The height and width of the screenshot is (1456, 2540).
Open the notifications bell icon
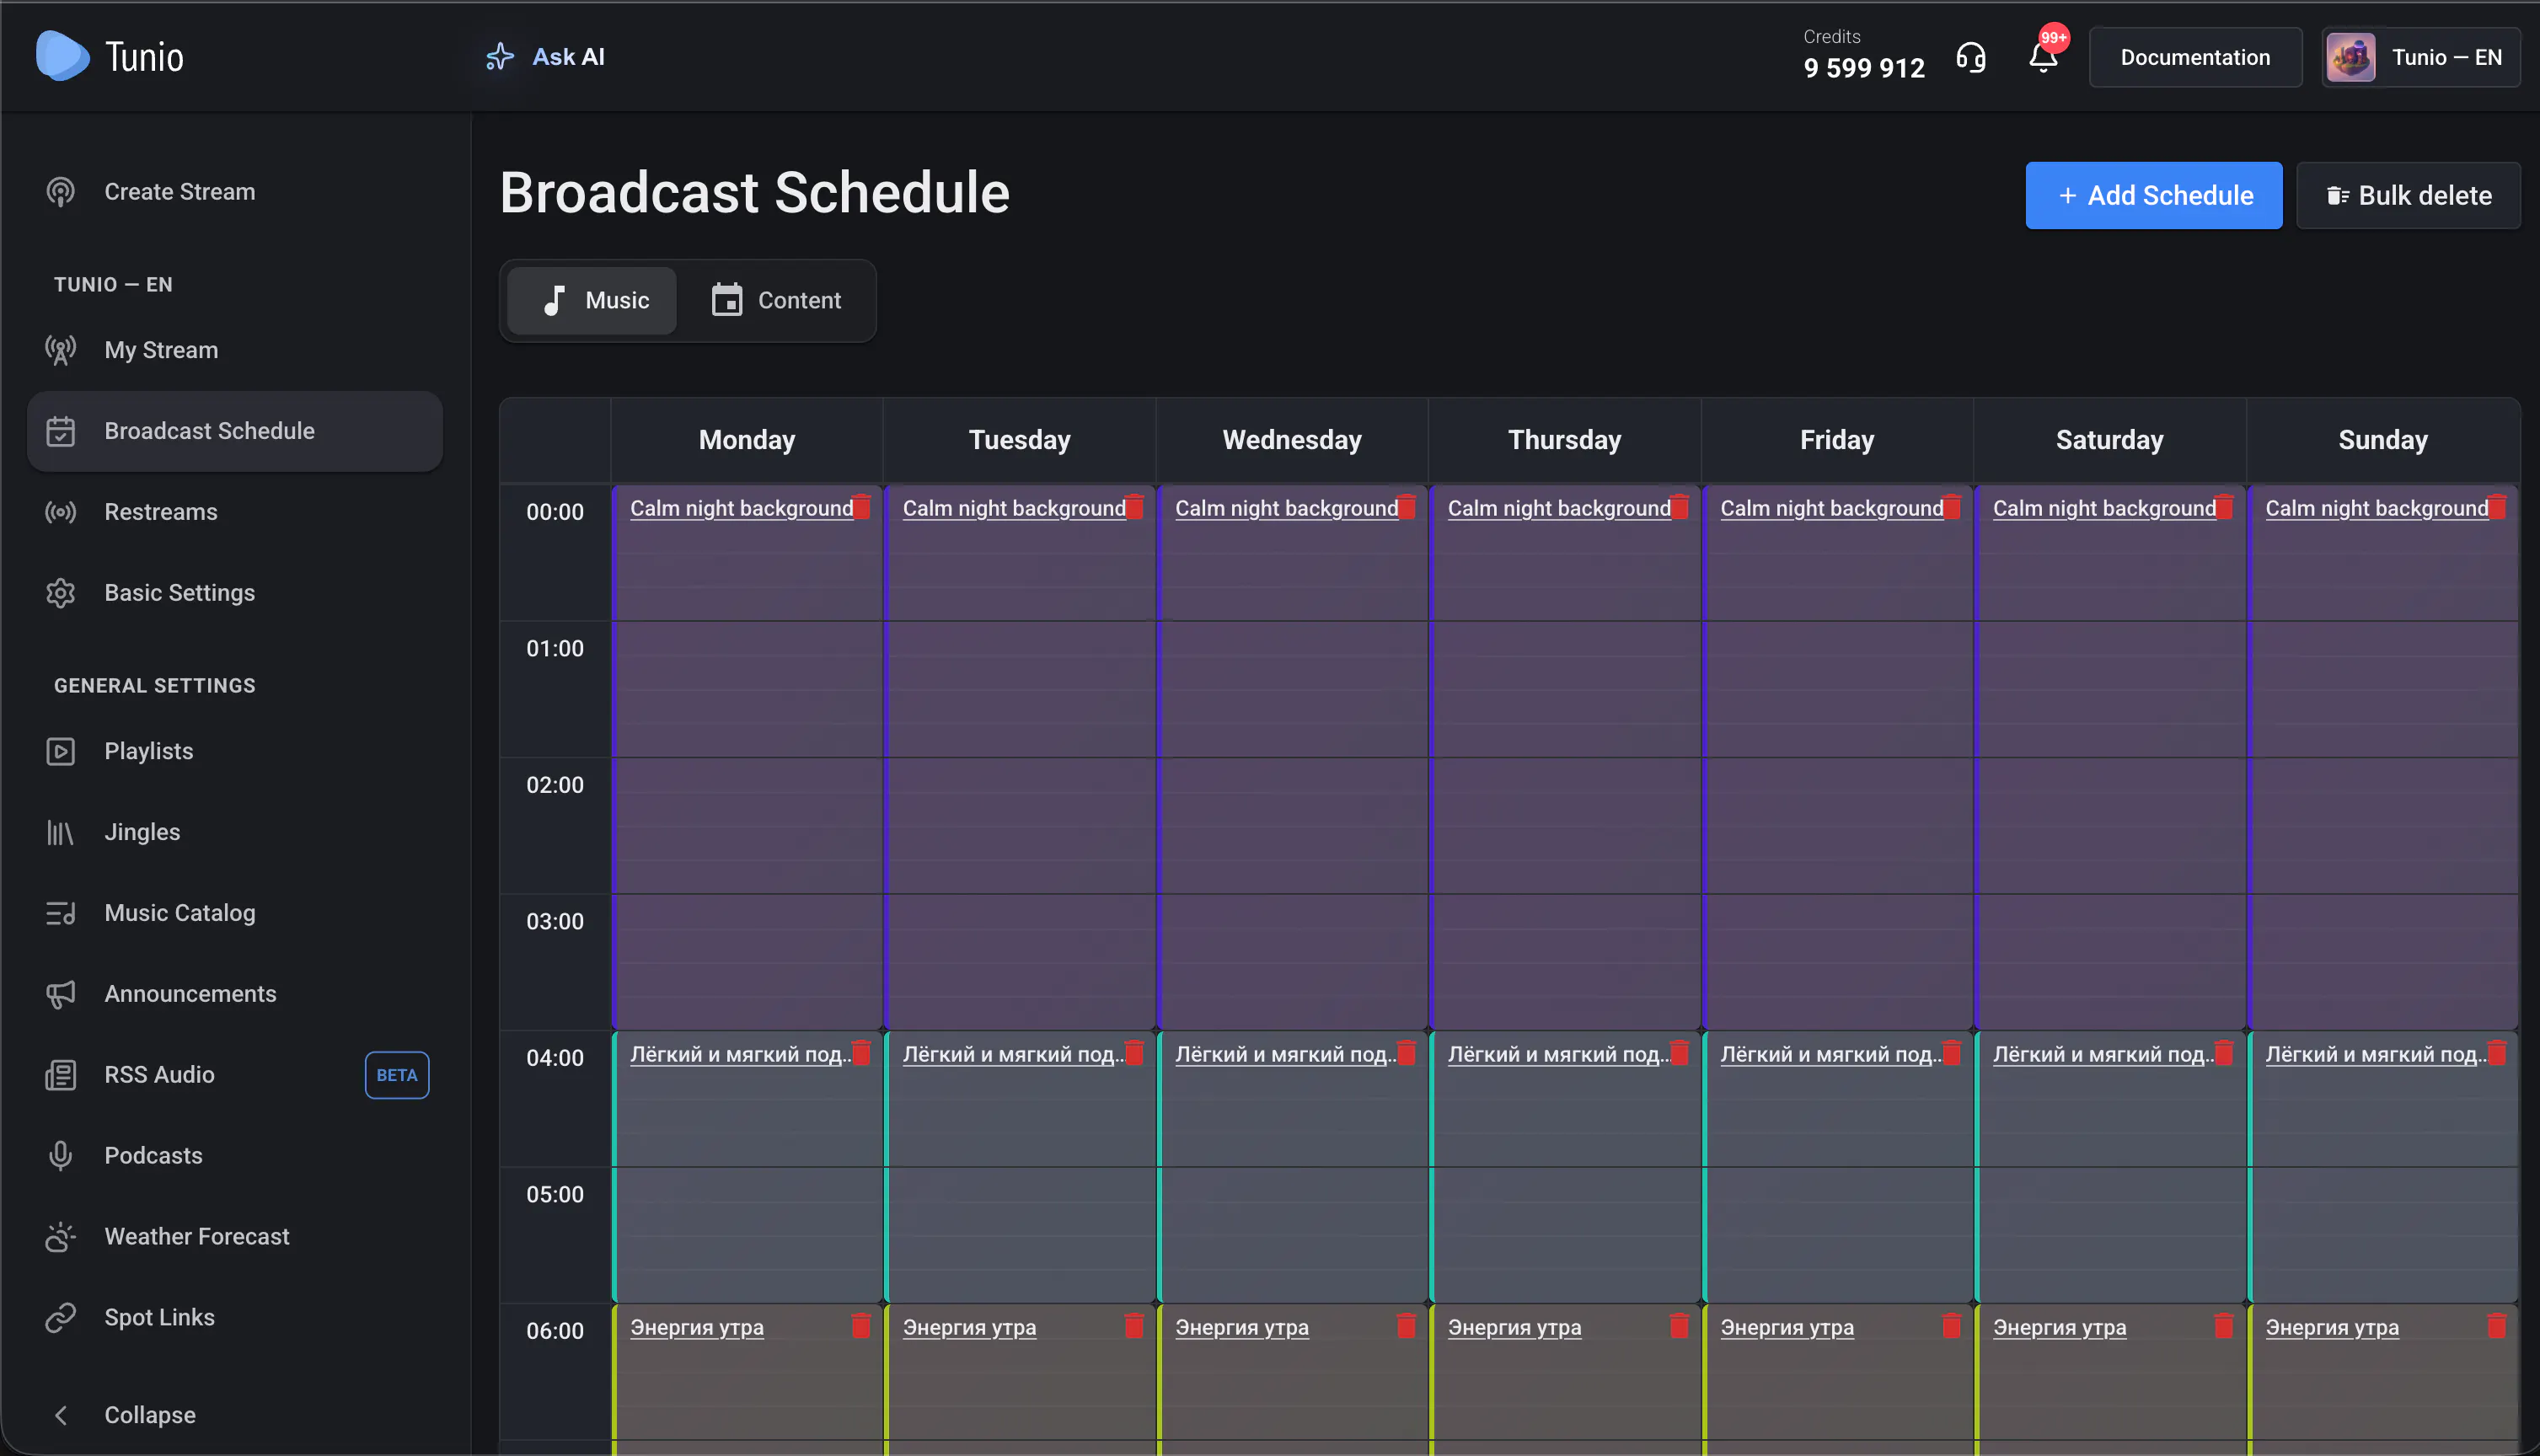[2043, 58]
